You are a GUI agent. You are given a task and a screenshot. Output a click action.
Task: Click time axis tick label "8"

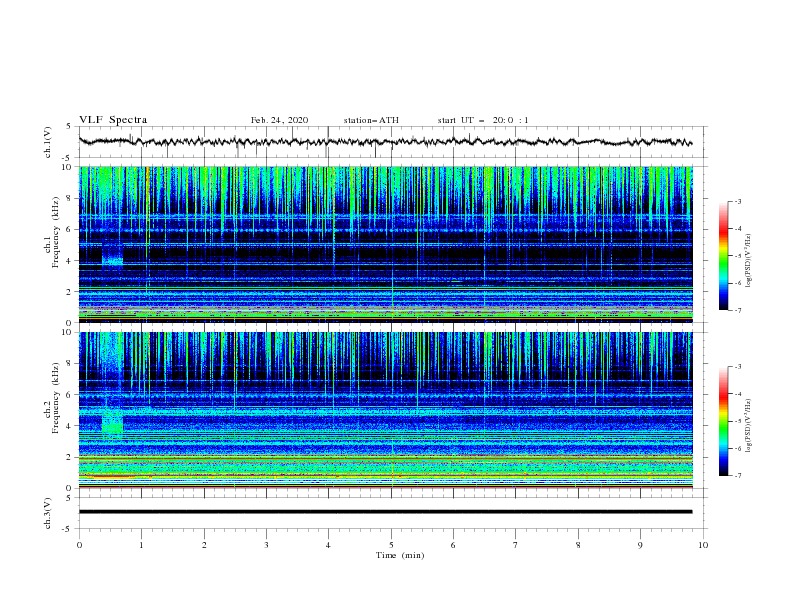578,545
